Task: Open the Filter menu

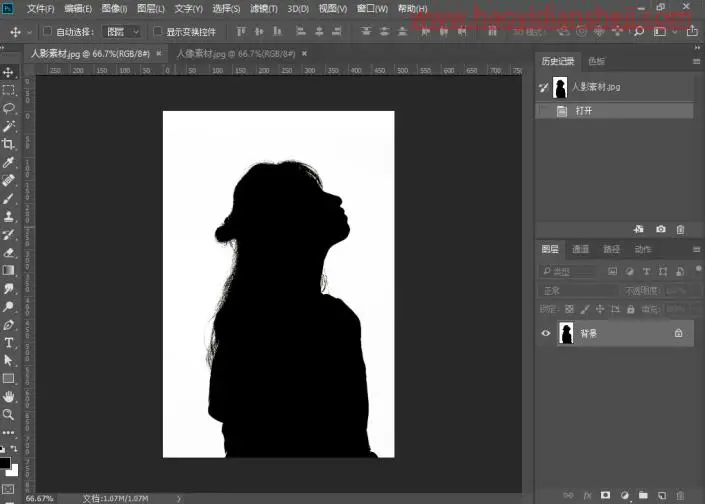Action: click(x=263, y=9)
